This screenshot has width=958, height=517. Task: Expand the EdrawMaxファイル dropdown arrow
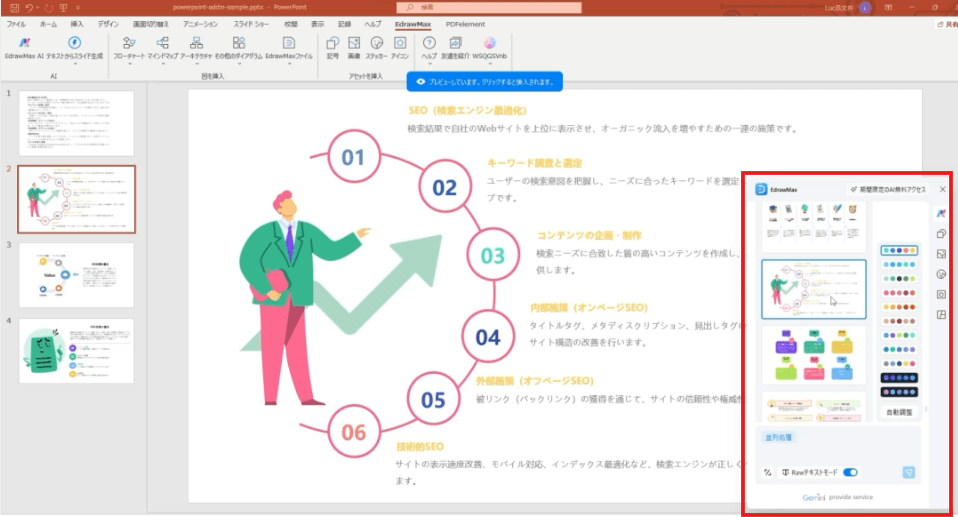(289, 64)
